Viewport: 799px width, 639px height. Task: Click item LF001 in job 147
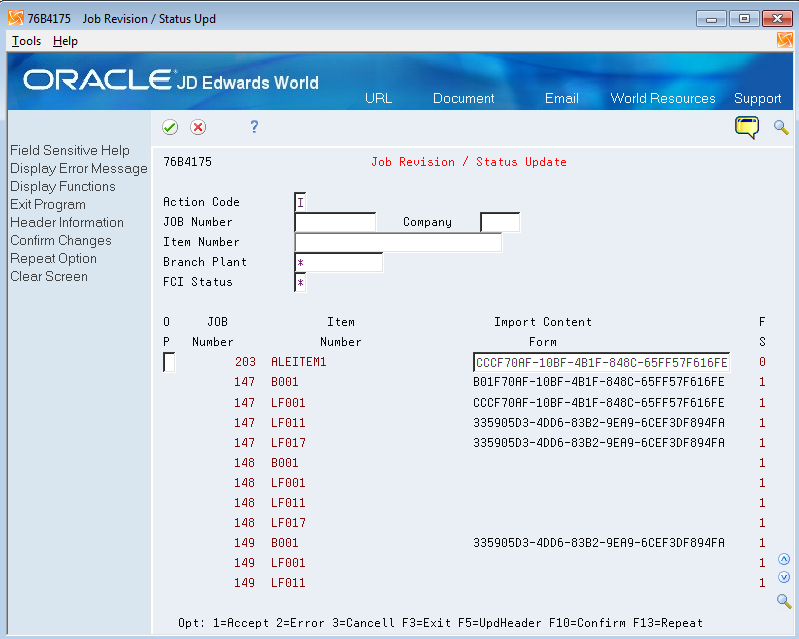tap(288, 403)
